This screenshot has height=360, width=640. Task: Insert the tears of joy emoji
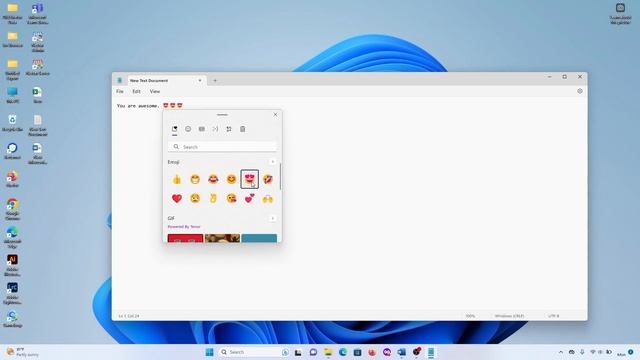point(213,179)
